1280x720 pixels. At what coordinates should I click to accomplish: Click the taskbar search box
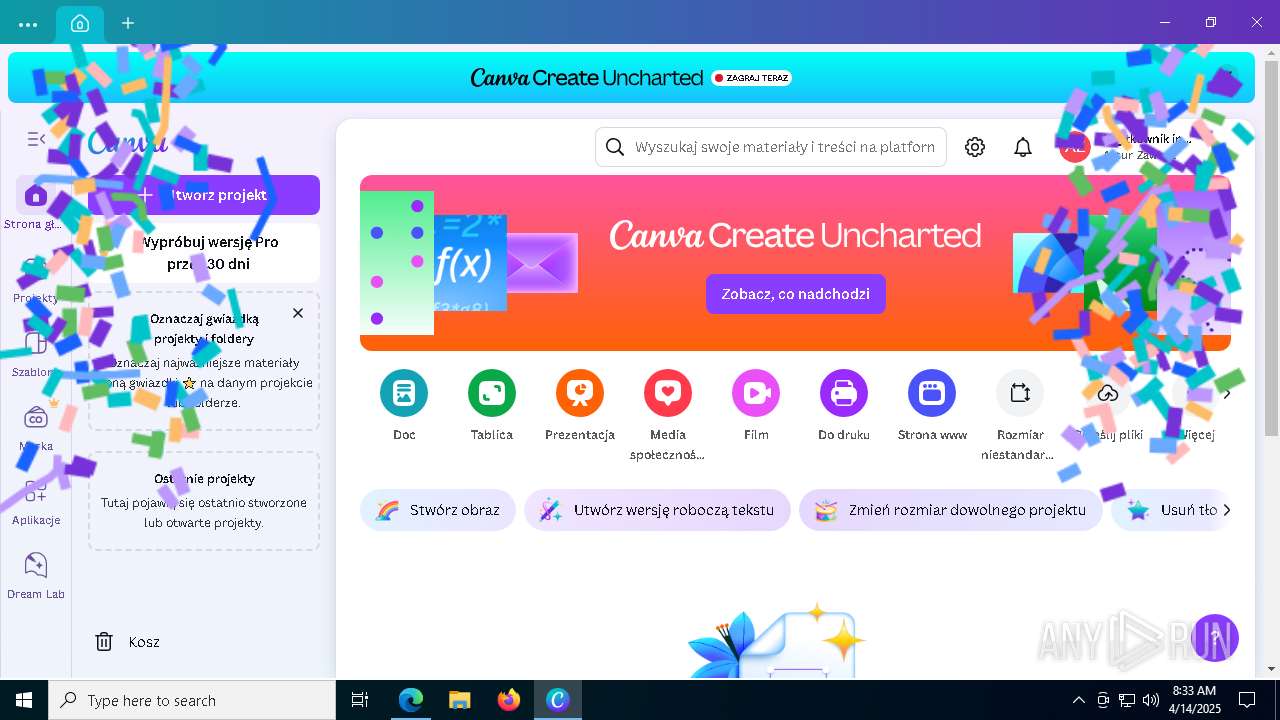point(192,700)
